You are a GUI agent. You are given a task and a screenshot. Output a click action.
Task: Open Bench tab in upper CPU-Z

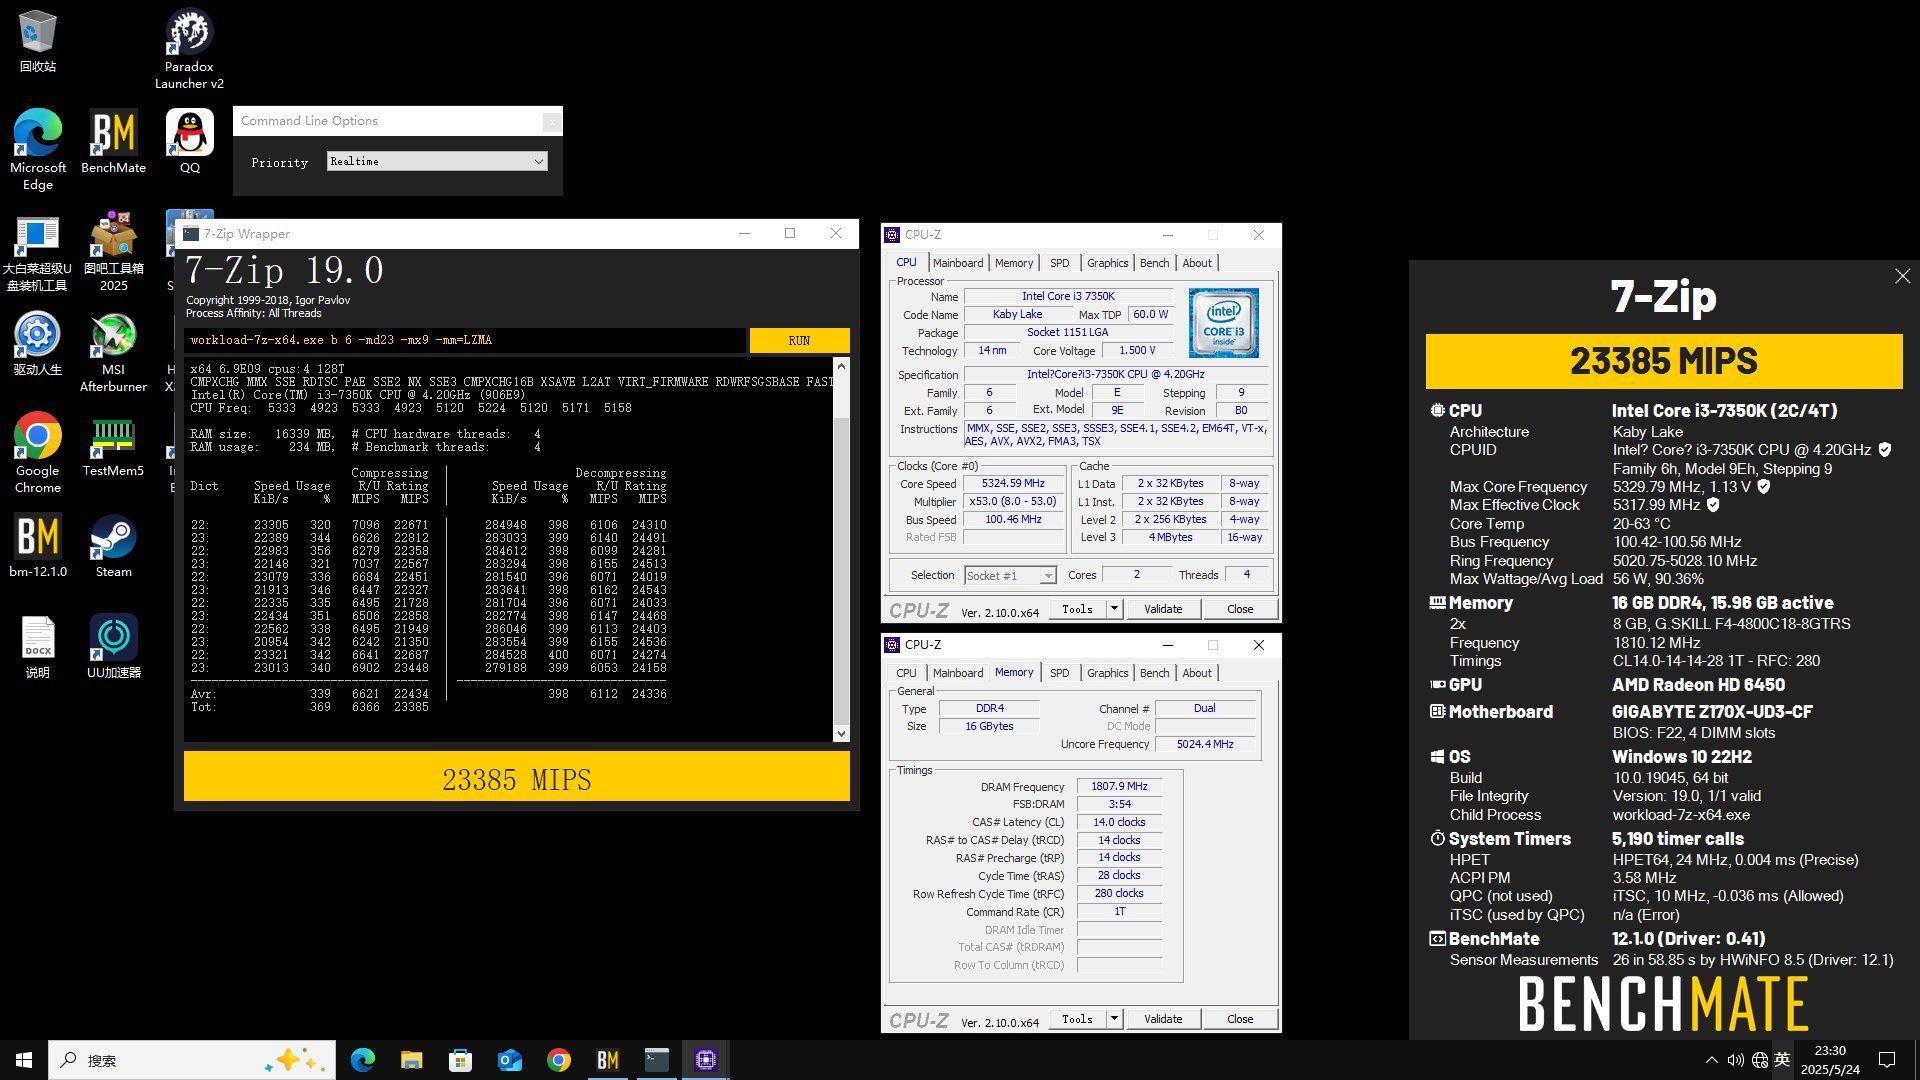1155,263
